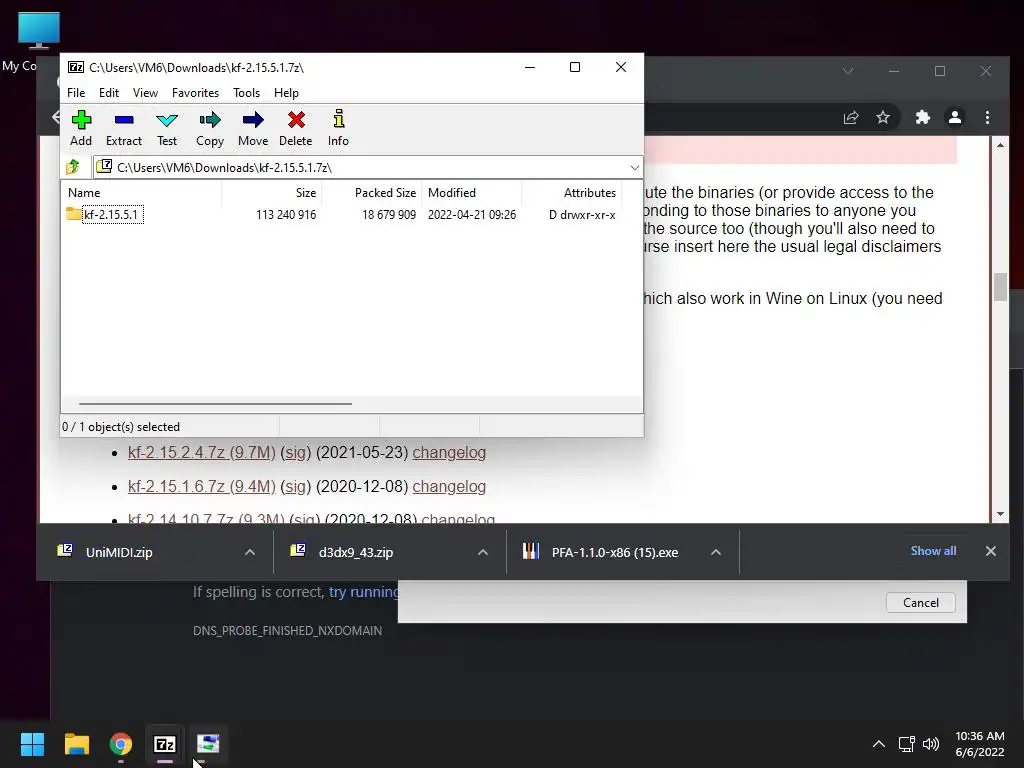1024x768 pixels.
Task: Open the Info tool in 7-Zip
Action: (x=338, y=128)
